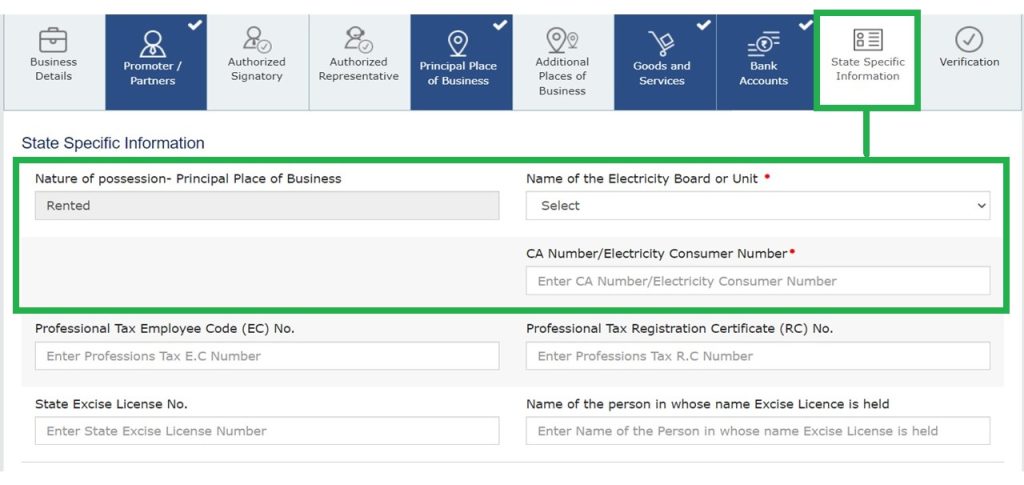Focus the CA Number/Electricity Consumer Number field
The image size is (1024, 485).
click(x=758, y=281)
